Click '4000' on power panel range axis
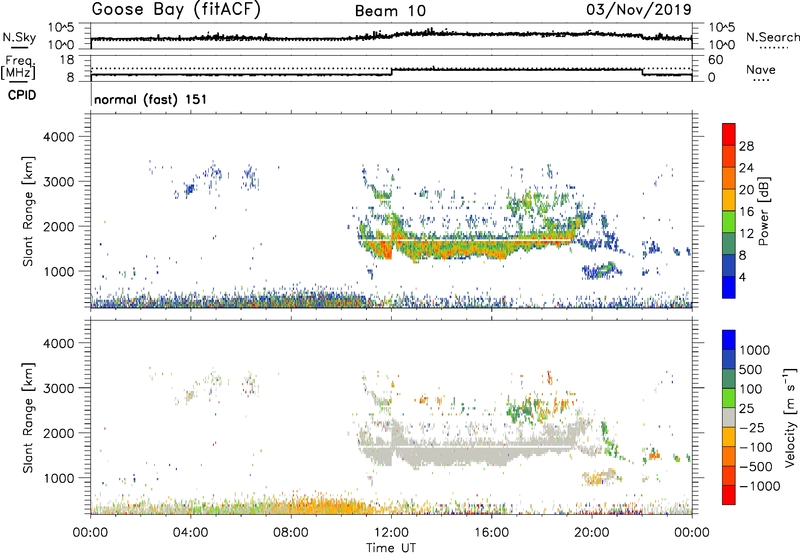800x554 pixels. pos(58,137)
